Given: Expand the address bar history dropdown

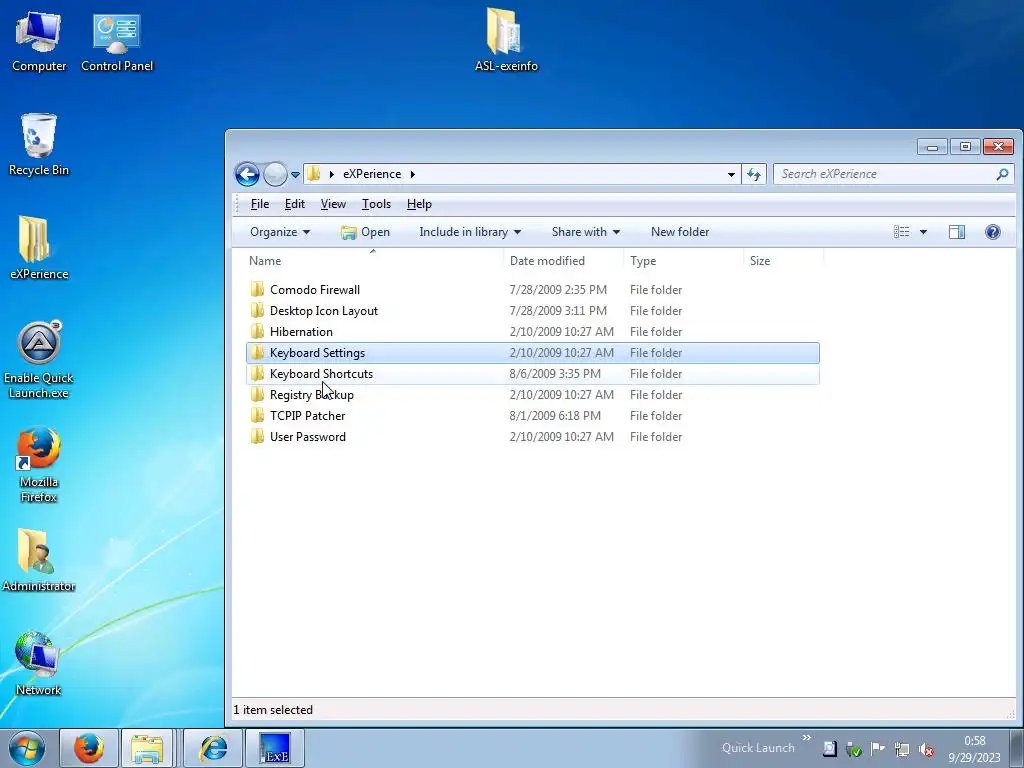Looking at the screenshot, I should (x=731, y=174).
